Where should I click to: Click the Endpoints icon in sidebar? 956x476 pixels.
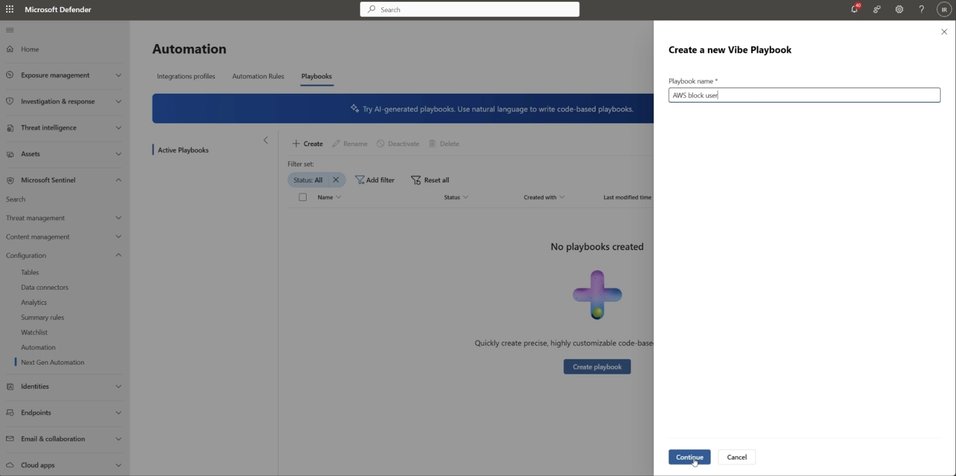10,413
